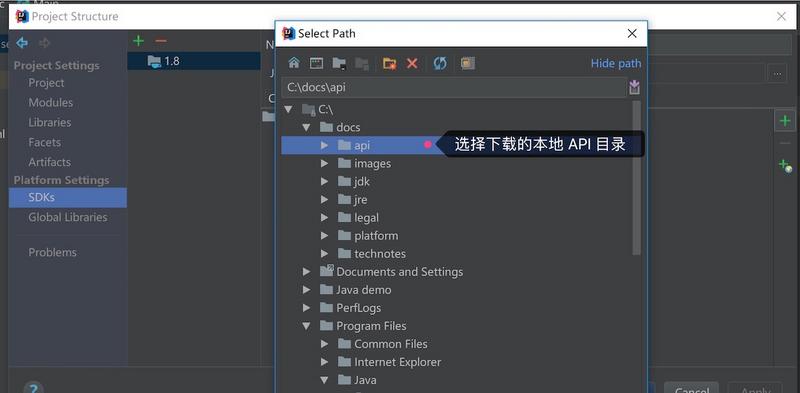Screen dimensions: 800x393
Task: Expand the legal folder arrow
Action: (324, 217)
